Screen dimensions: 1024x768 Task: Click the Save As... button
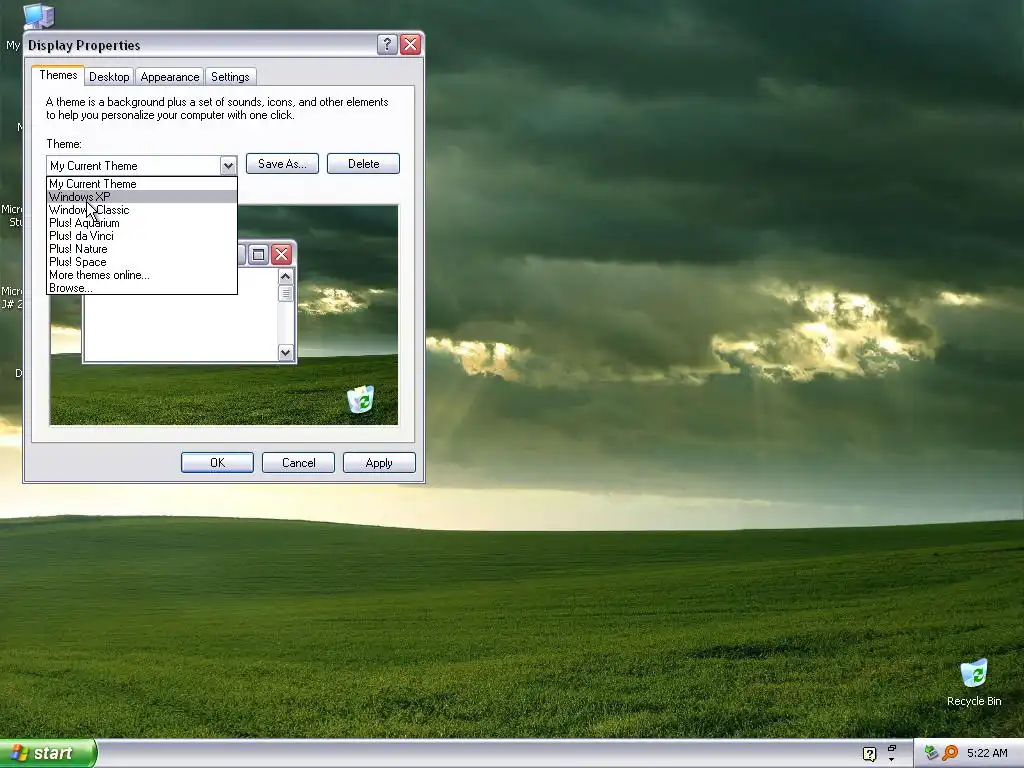pyautogui.click(x=282, y=164)
